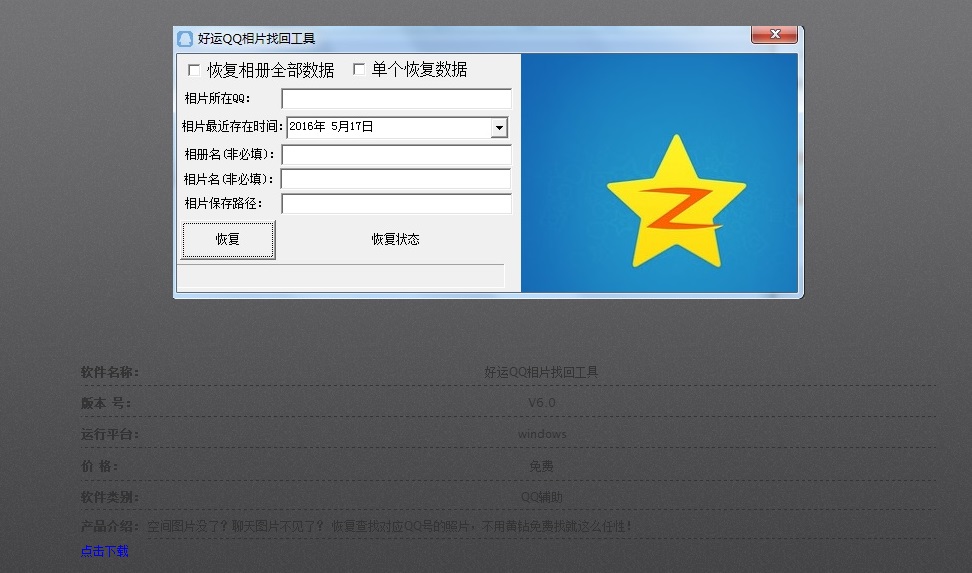972x573 pixels.
Task: Click the 运行平台 label
Action: tap(110, 434)
